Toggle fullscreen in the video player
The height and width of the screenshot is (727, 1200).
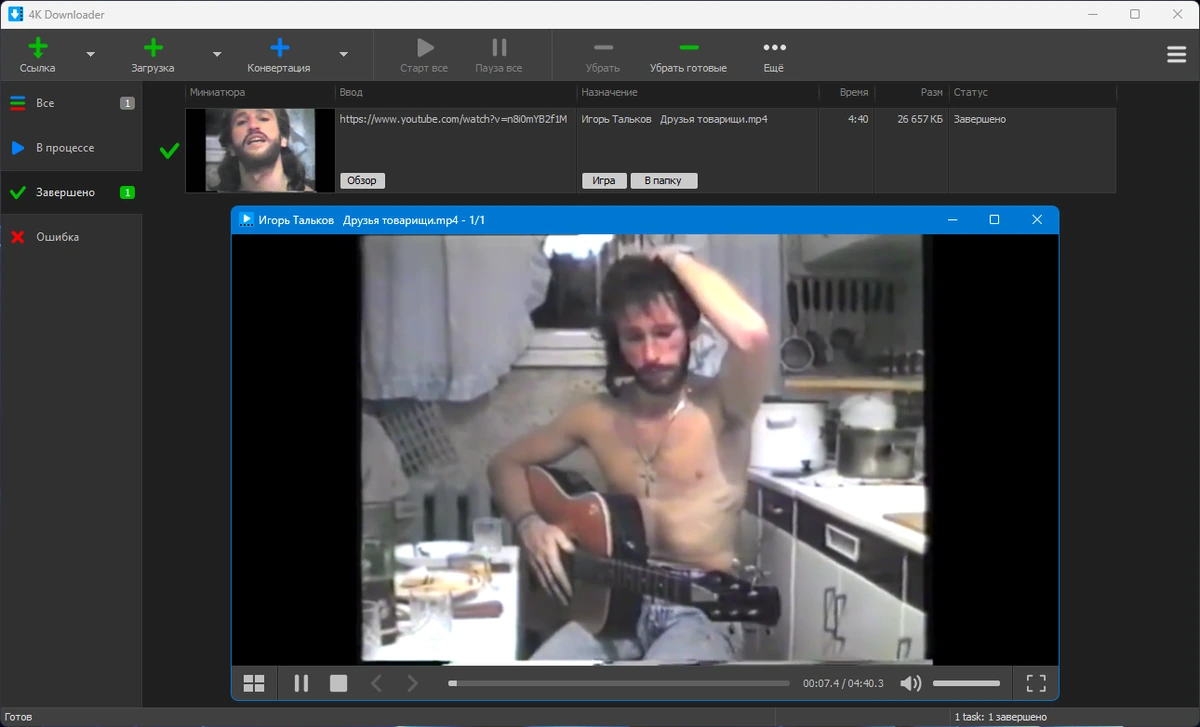pos(1036,684)
